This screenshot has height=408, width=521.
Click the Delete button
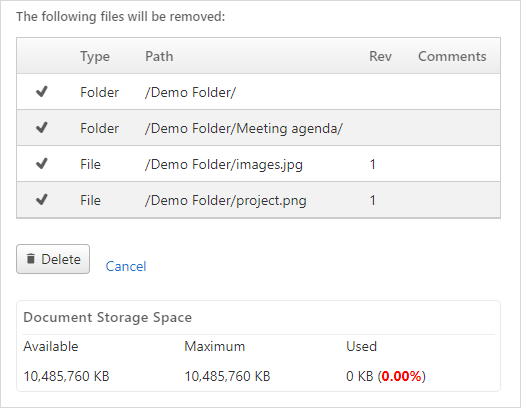[x=53, y=259]
